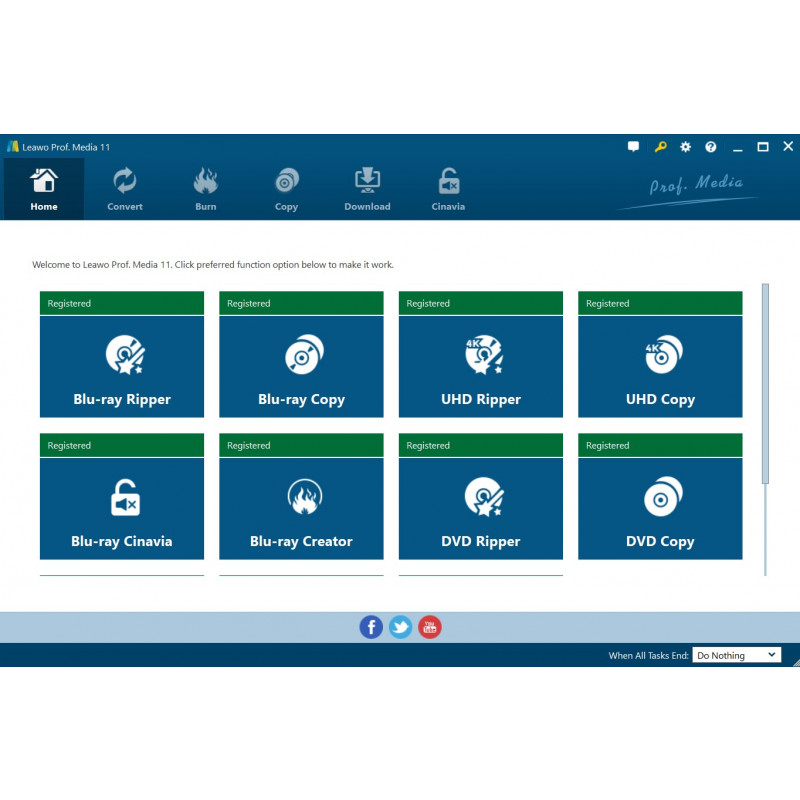Maximize the Leawo Prof. Media window

pos(763,147)
